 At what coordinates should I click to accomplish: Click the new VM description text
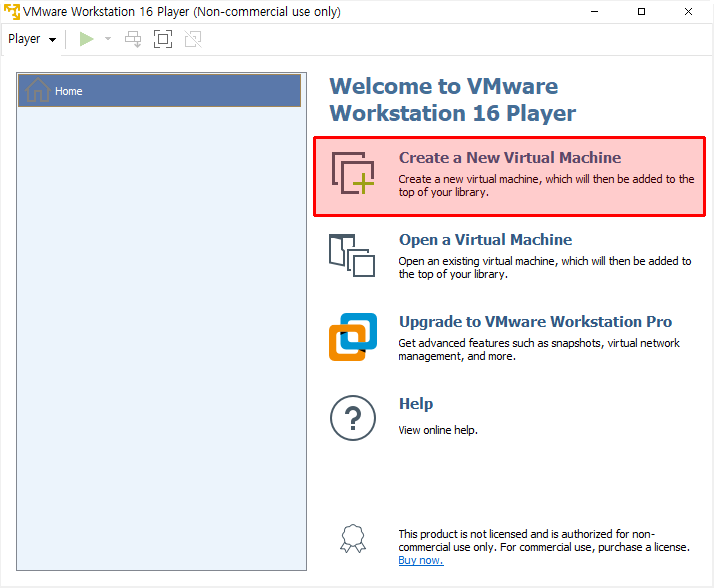click(x=546, y=186)
